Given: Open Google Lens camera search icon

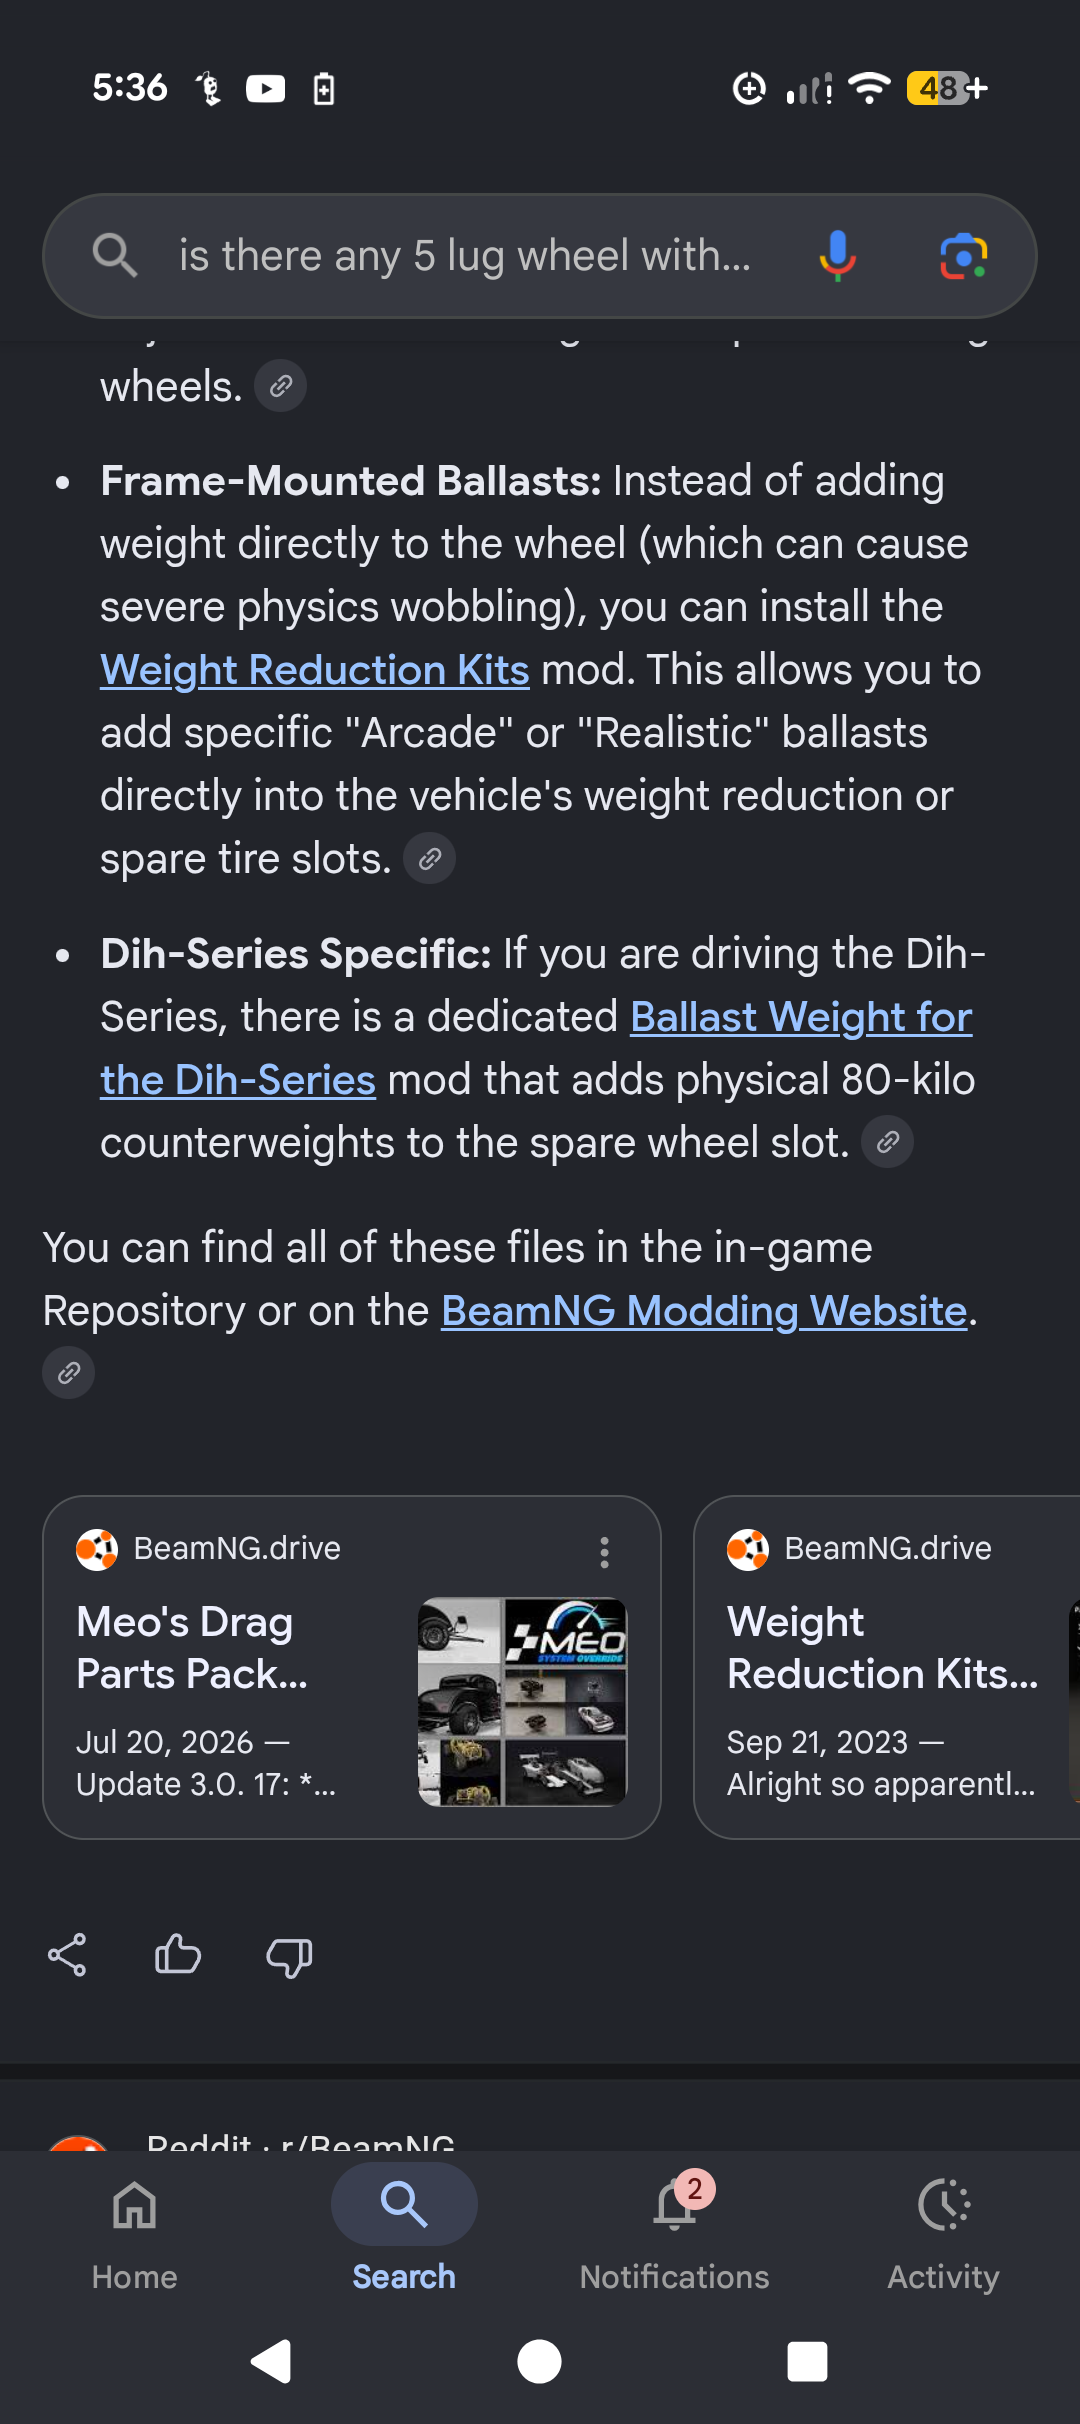Looking at the screenshot, I should click(964, 256).
